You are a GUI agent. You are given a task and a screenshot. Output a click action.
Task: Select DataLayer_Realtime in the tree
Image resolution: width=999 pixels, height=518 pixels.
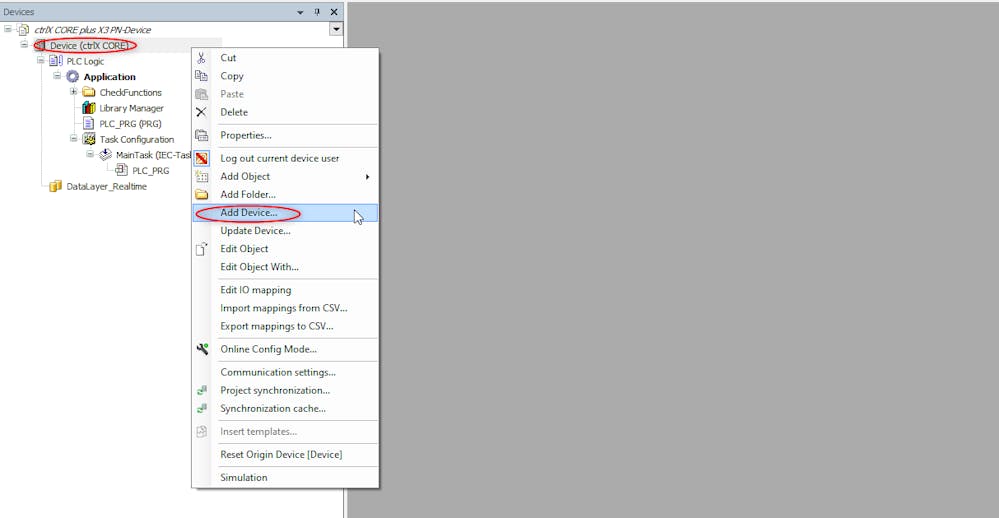point(106,186)
